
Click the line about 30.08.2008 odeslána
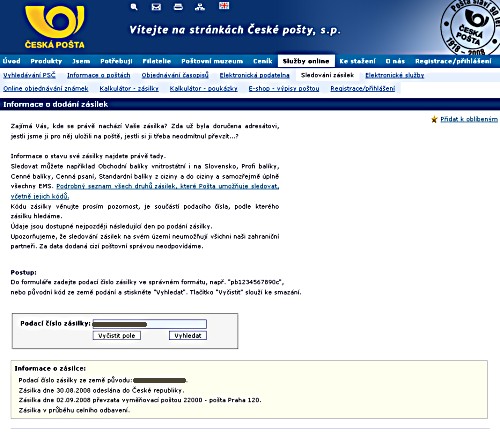101,390
